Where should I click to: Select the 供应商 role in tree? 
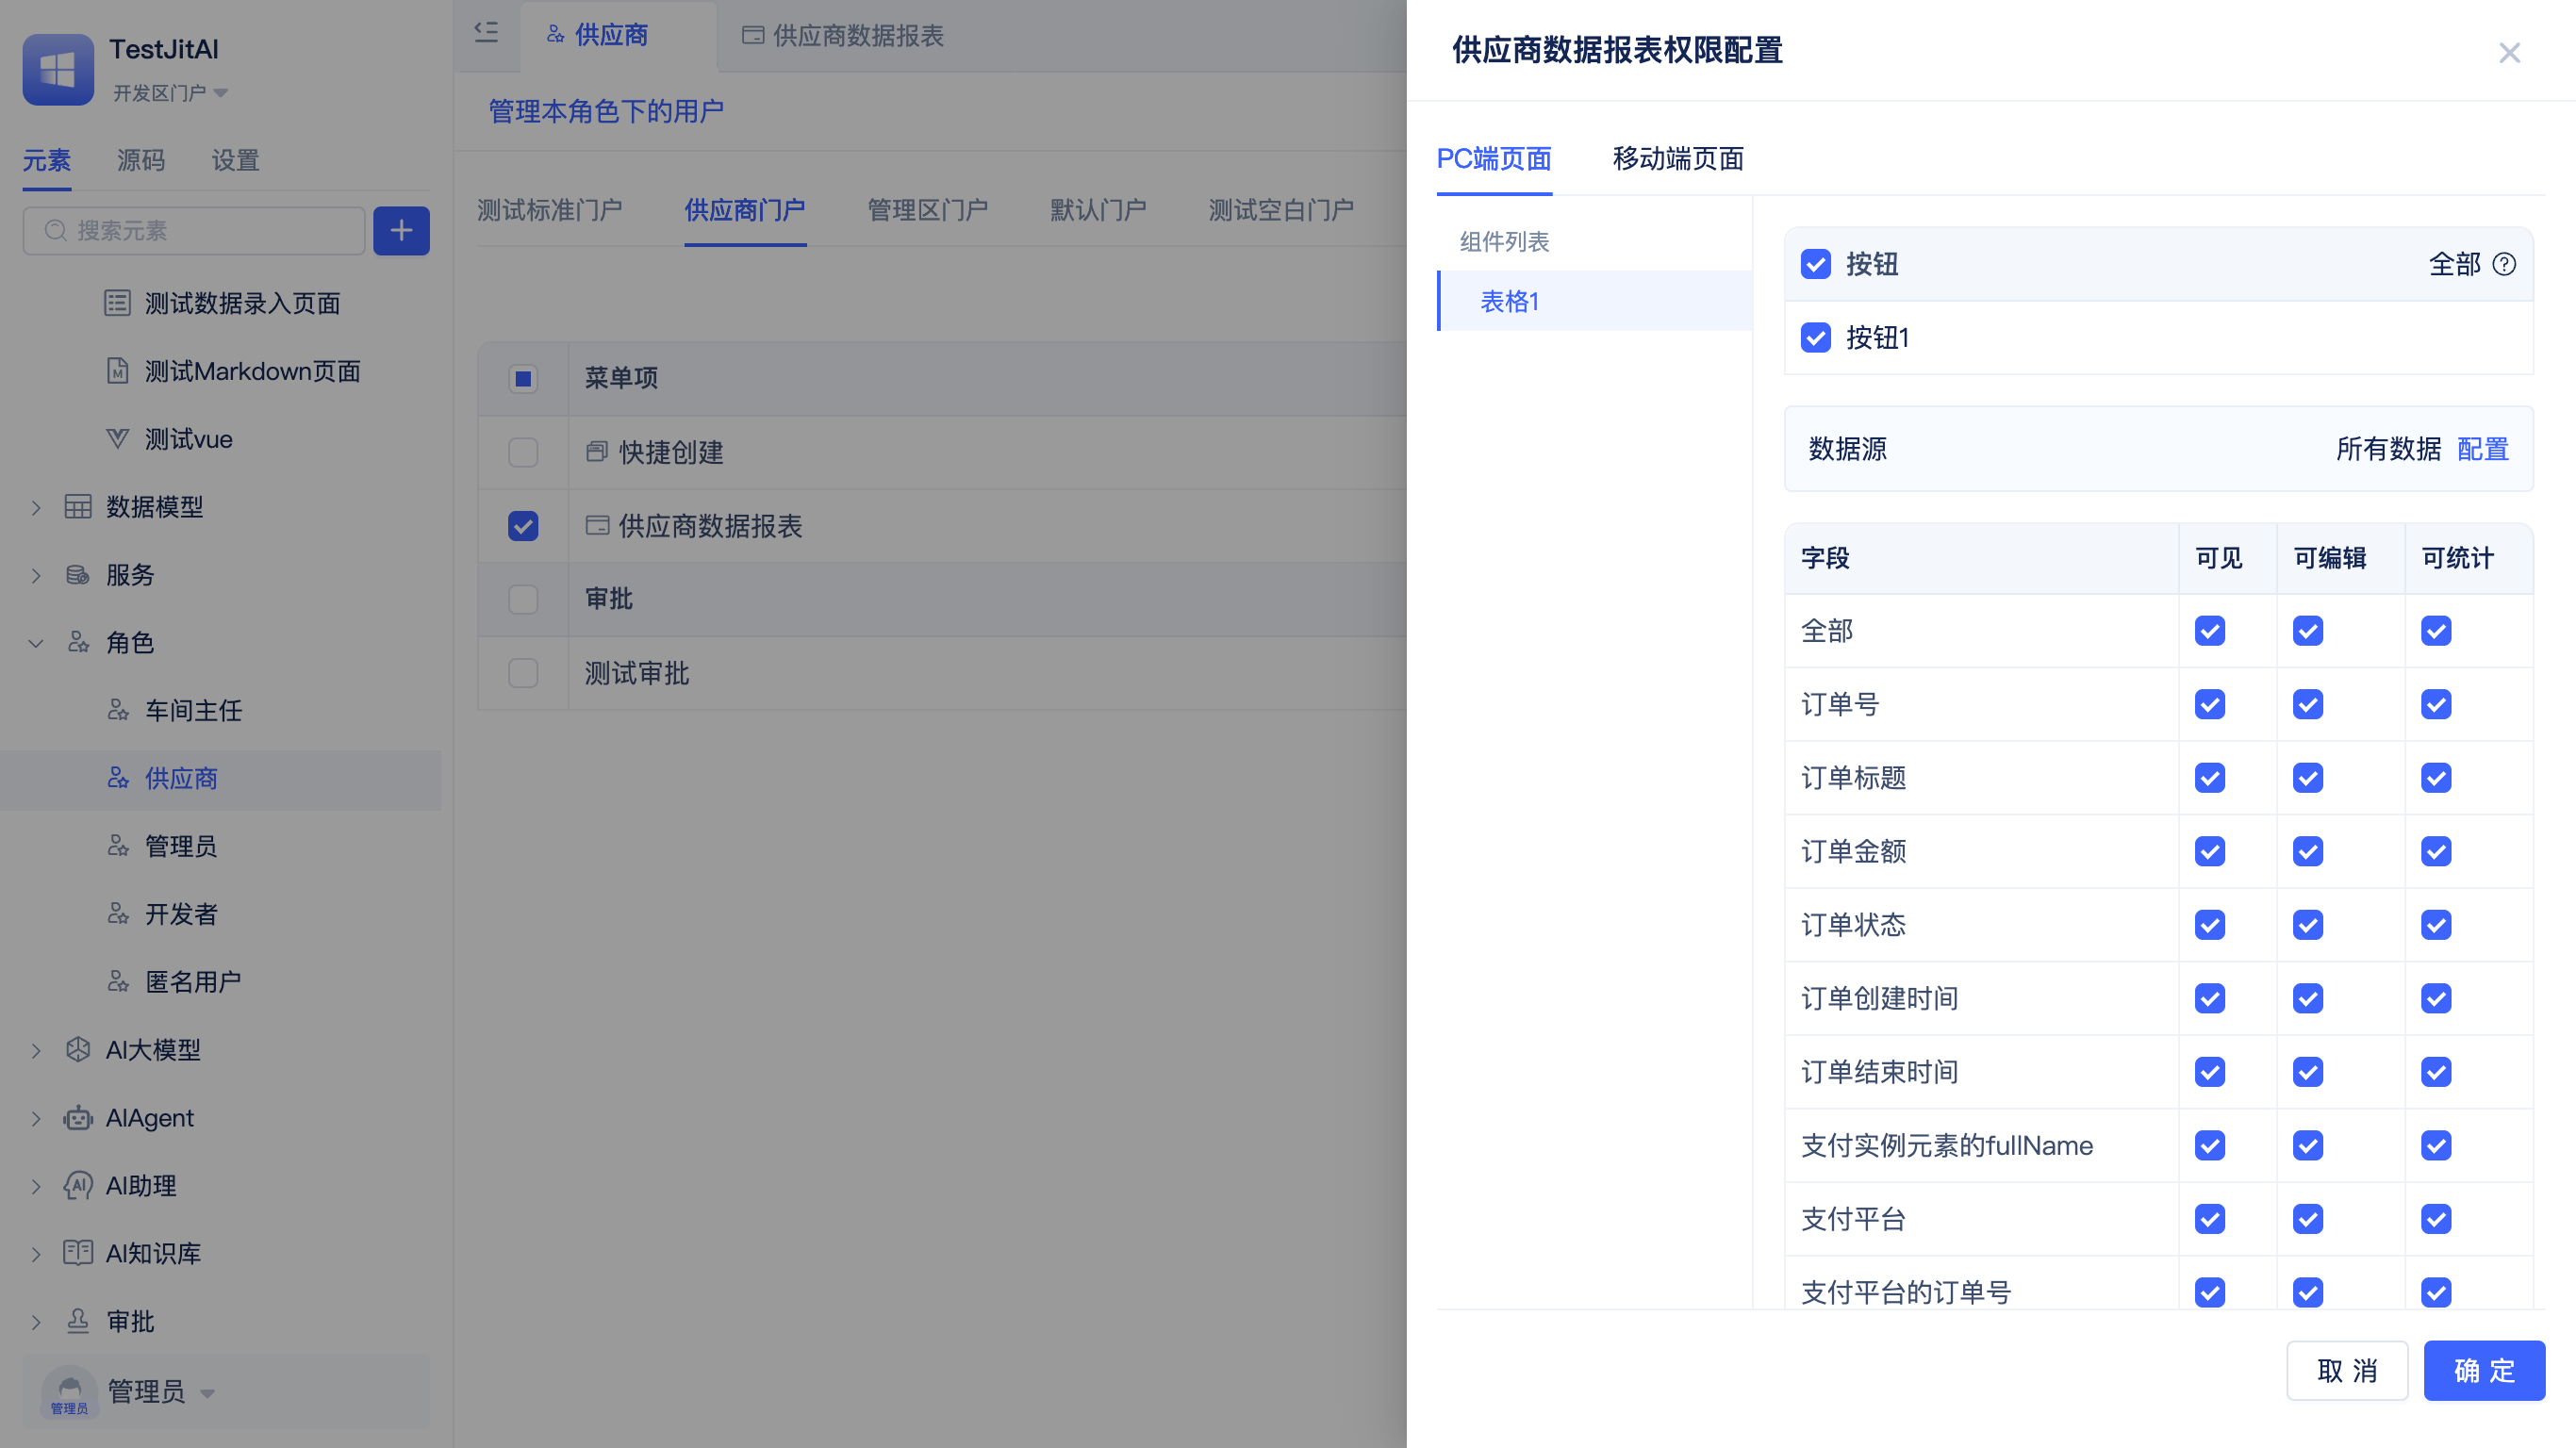point(220,779)
